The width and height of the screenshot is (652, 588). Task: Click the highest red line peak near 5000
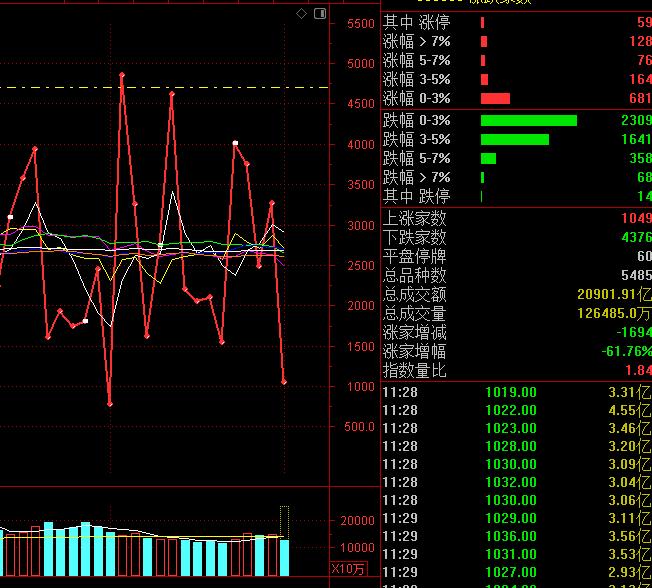[x=122, y=75]
